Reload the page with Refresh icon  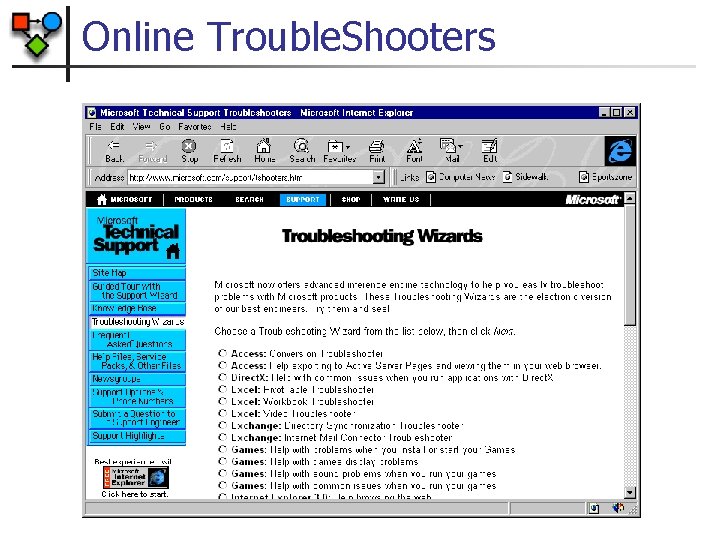[227, 152]
